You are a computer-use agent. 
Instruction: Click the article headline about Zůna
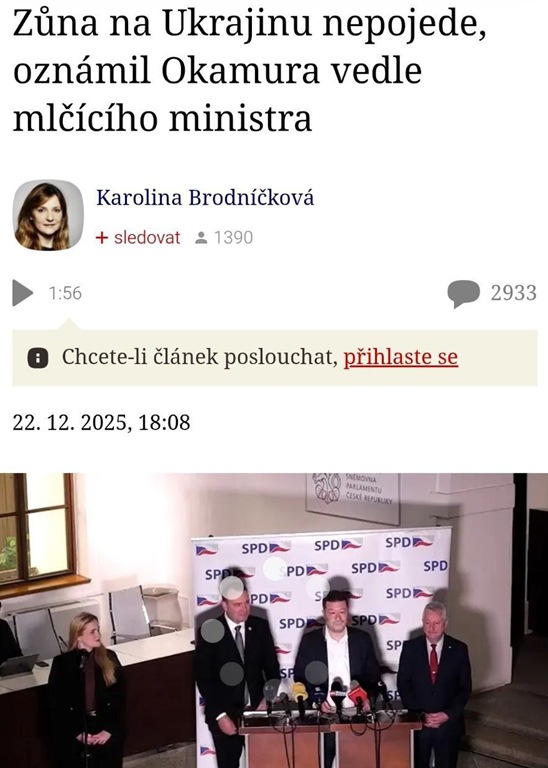250,70
